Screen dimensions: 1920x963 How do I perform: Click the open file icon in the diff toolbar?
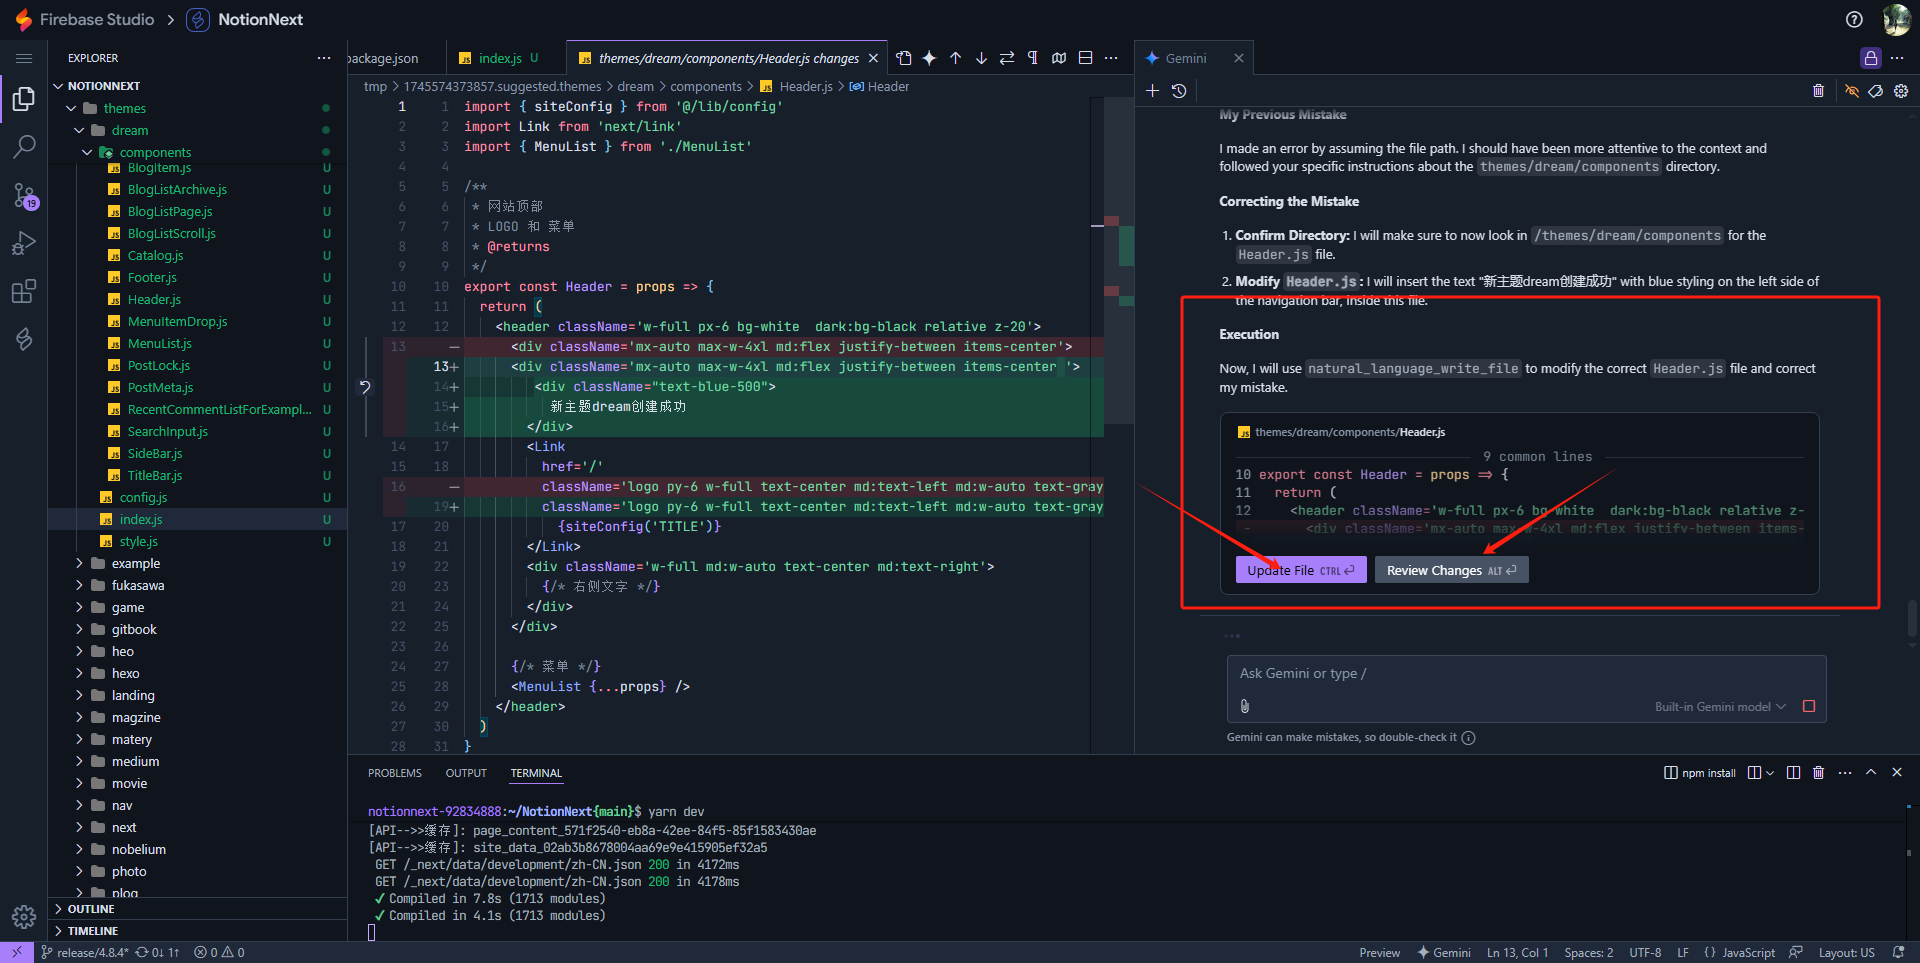click(904, 58)
